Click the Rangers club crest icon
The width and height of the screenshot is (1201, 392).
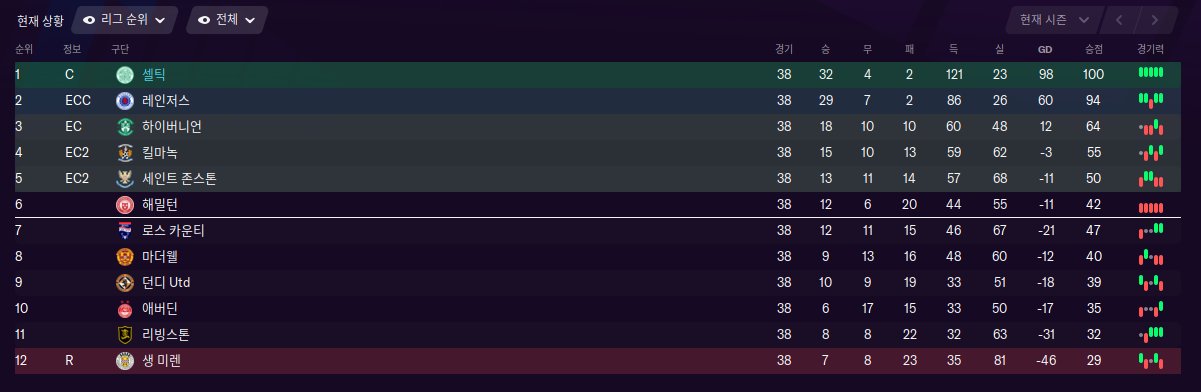(x=124, y=101)
